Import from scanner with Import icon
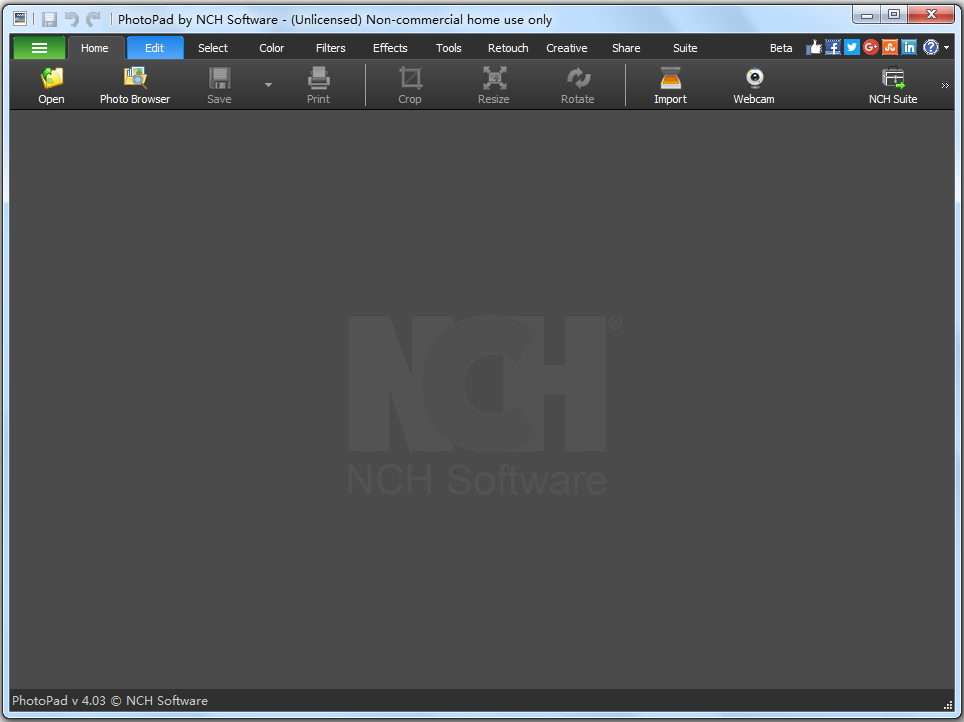964x722 pixels. pyautogui.click(x=671, y=85)
